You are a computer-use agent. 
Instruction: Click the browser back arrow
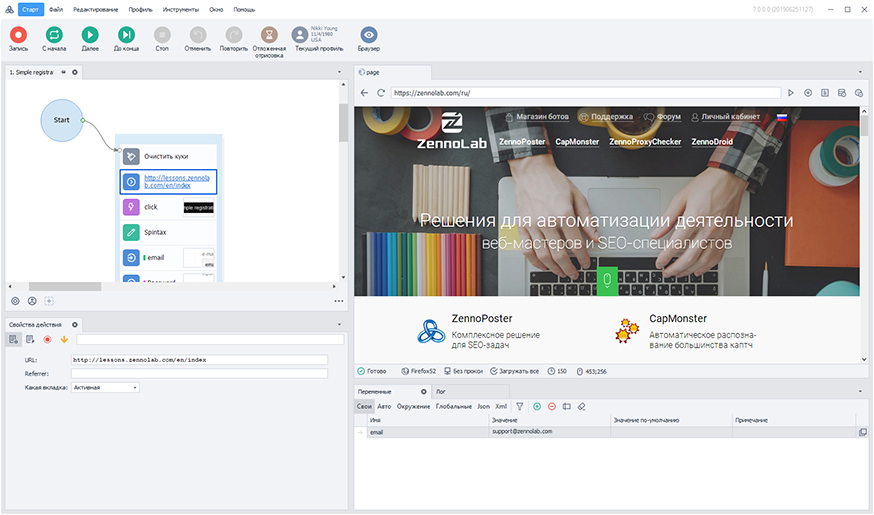(x=364, y=93)
